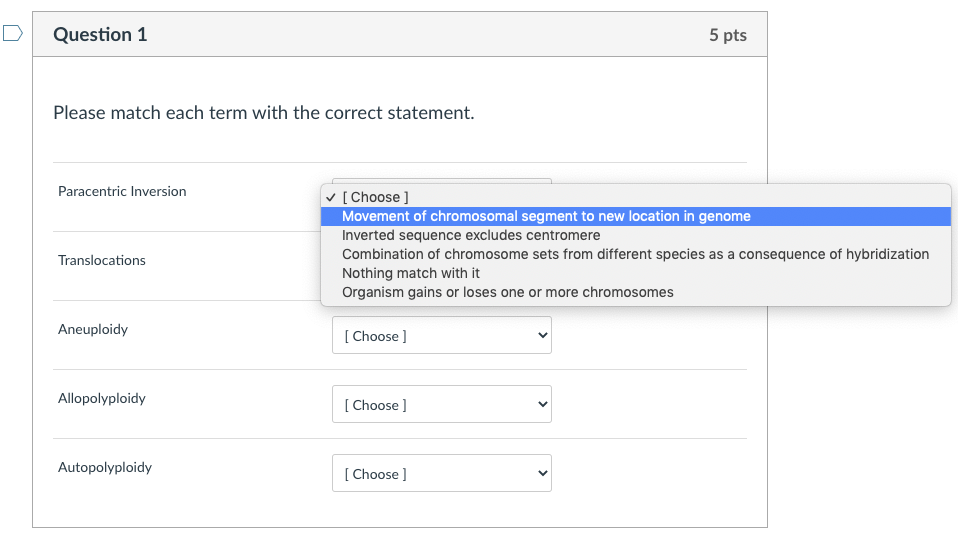Choose the "Nothing match with it" option
This screenshot has width=958, height=555.
(411, 273)
